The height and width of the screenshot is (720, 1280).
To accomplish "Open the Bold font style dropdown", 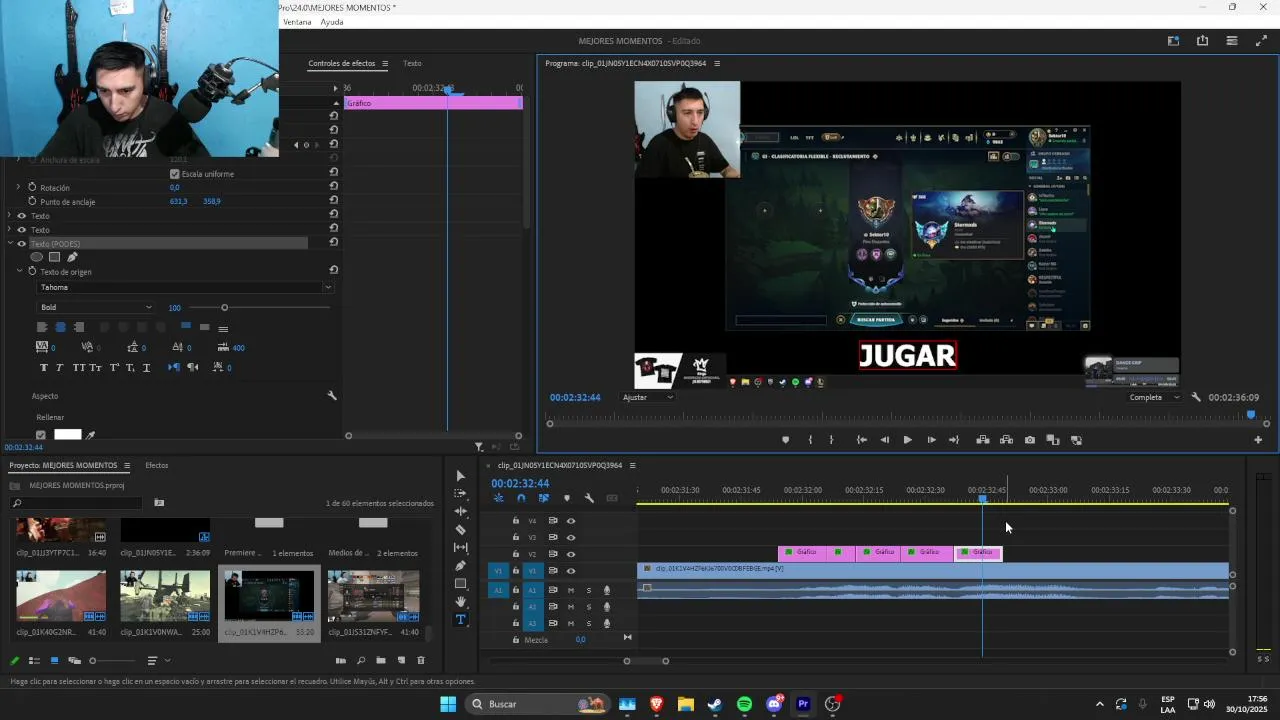I will coord(96,307).
